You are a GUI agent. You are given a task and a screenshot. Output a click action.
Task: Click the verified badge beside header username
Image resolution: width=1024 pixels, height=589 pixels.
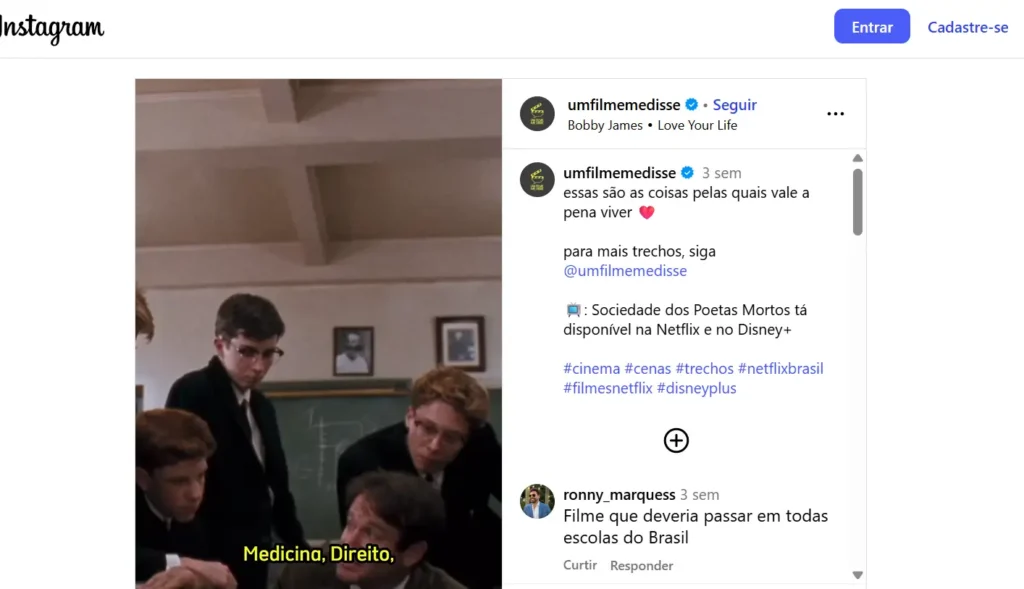[x=692, y=104]
